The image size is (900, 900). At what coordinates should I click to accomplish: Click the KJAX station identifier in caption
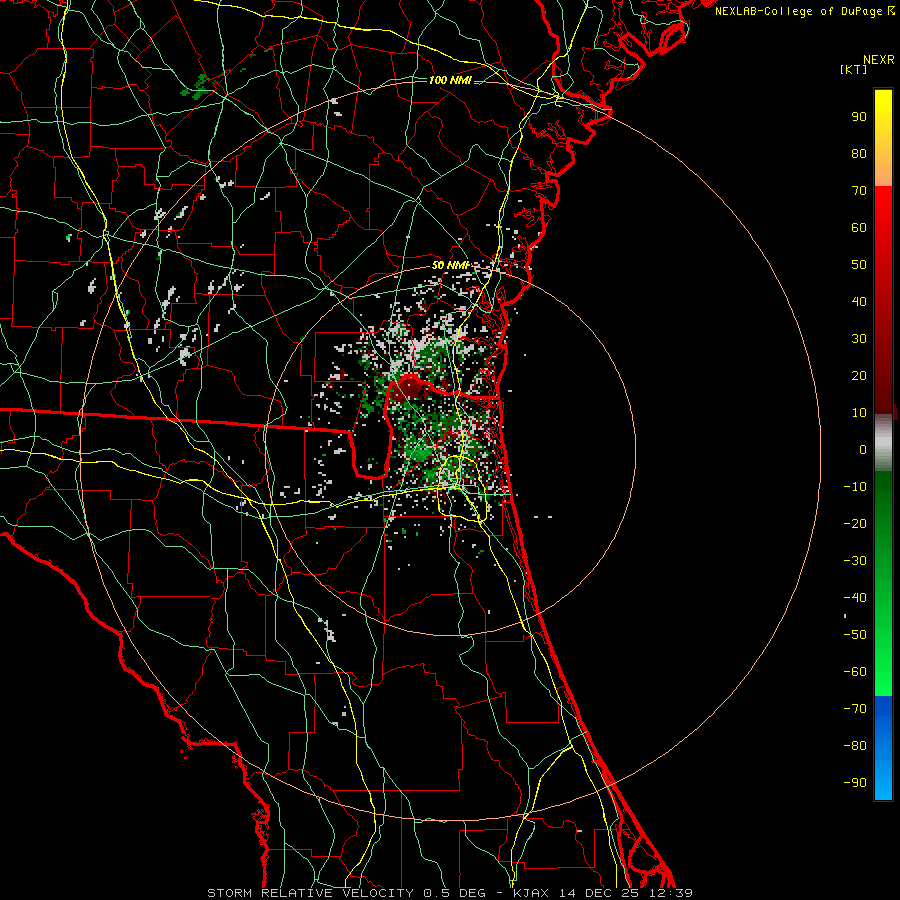[x=531, y=893]
